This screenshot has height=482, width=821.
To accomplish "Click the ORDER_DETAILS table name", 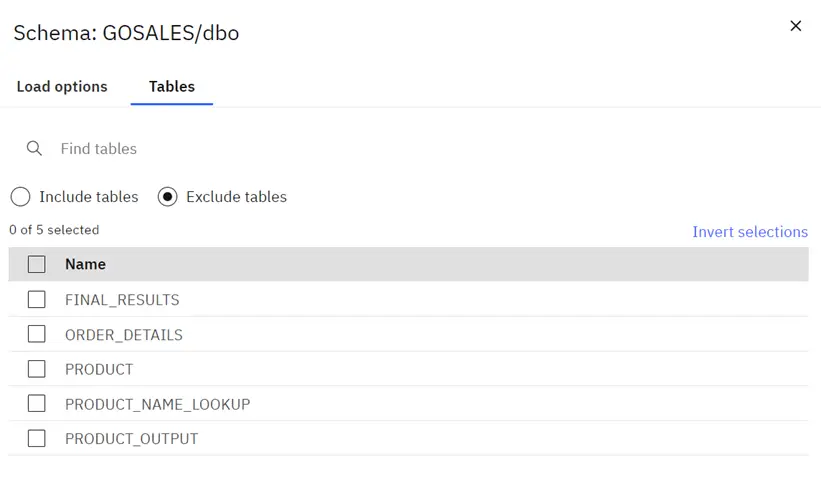I will [124, 335].
